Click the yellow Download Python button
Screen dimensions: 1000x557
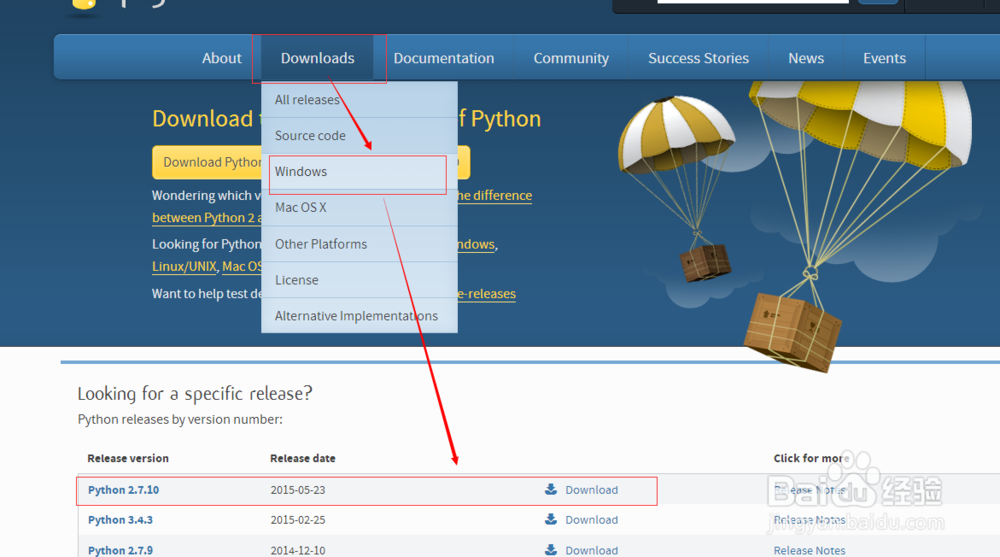tap(207, 162)
